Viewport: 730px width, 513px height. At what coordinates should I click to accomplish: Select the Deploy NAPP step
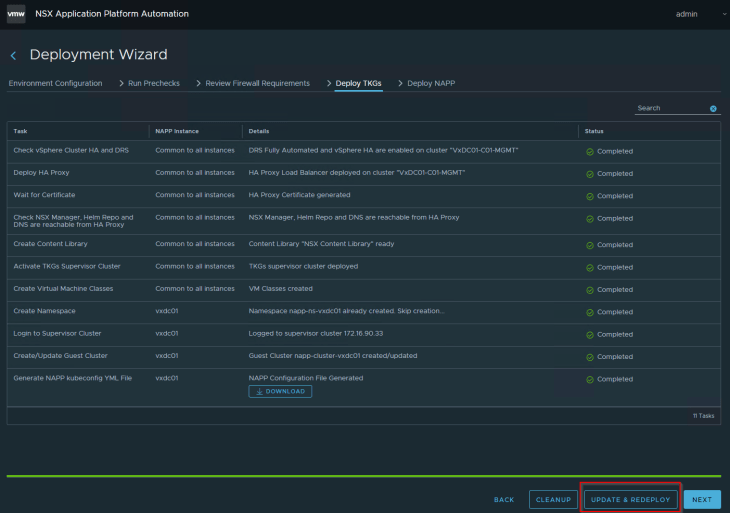click(430, 83)
